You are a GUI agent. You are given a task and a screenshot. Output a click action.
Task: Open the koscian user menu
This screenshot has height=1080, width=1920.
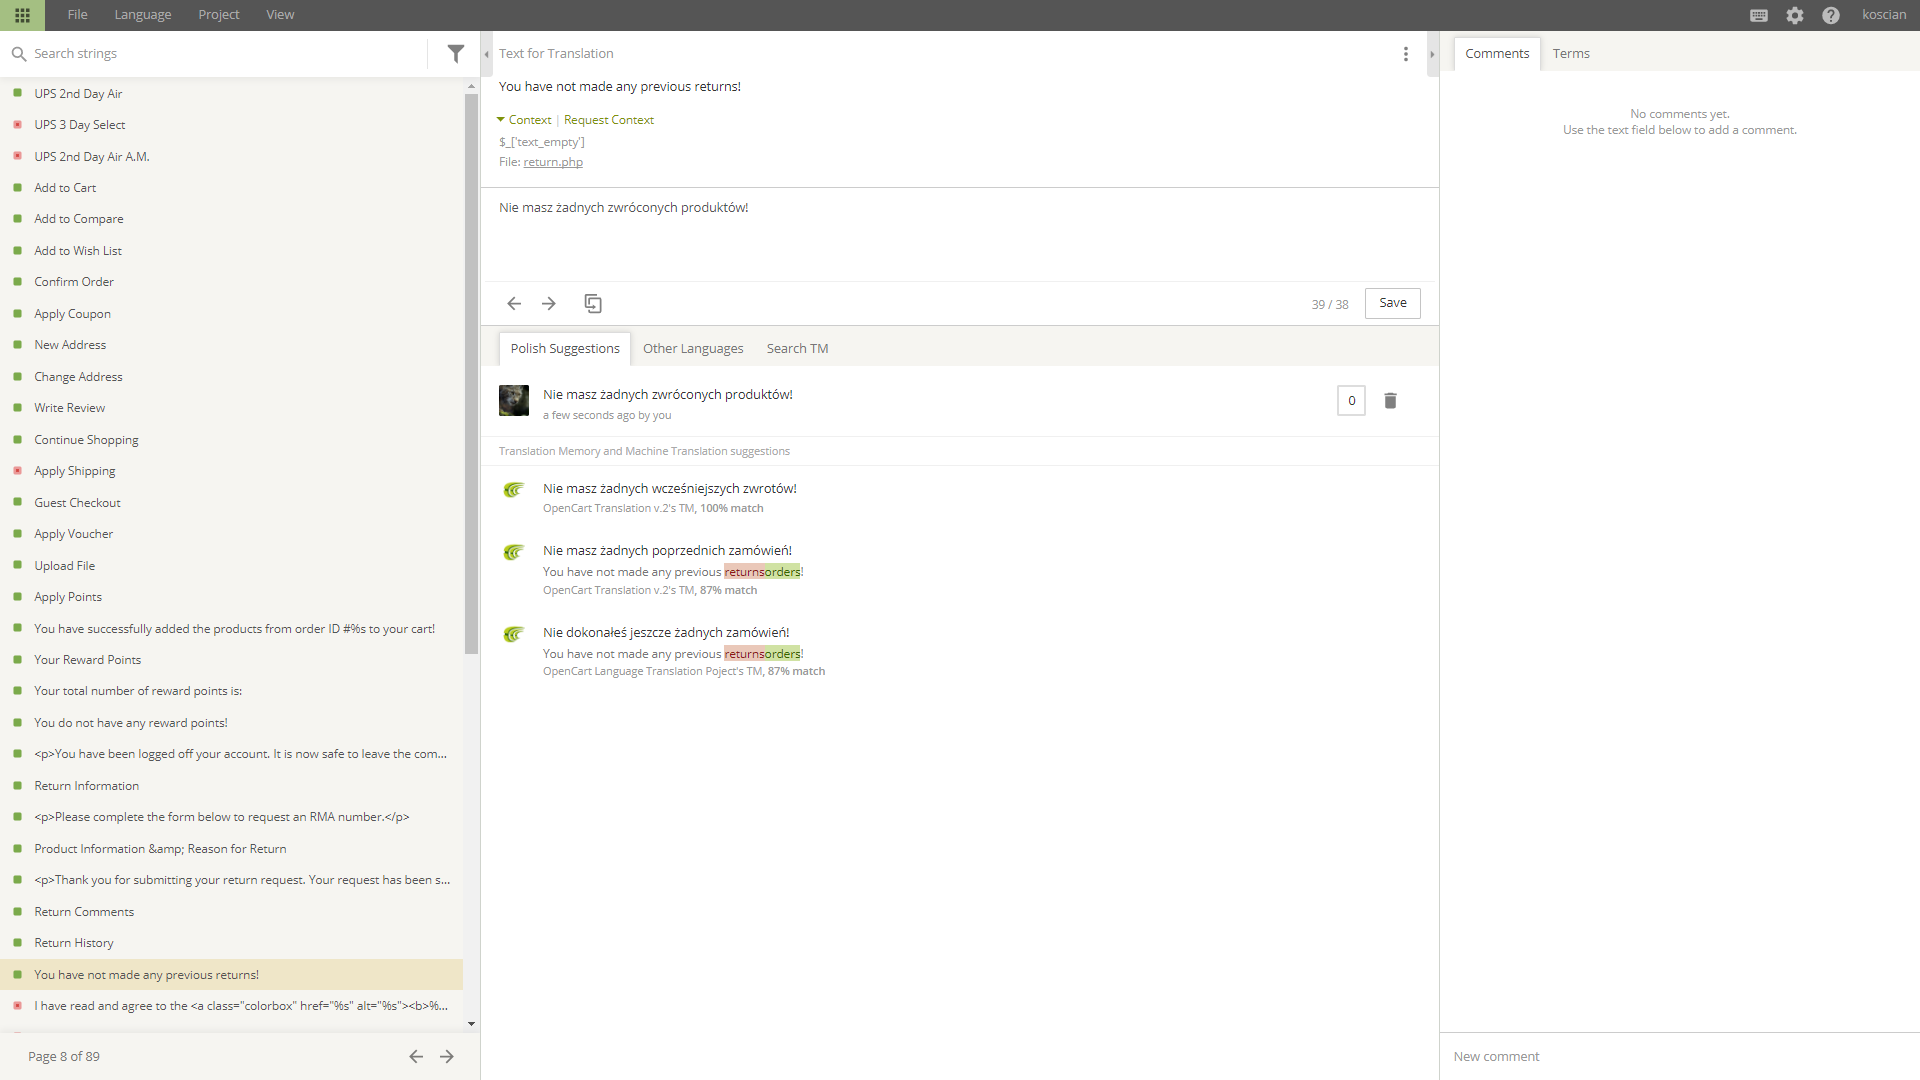point(1884,15)
